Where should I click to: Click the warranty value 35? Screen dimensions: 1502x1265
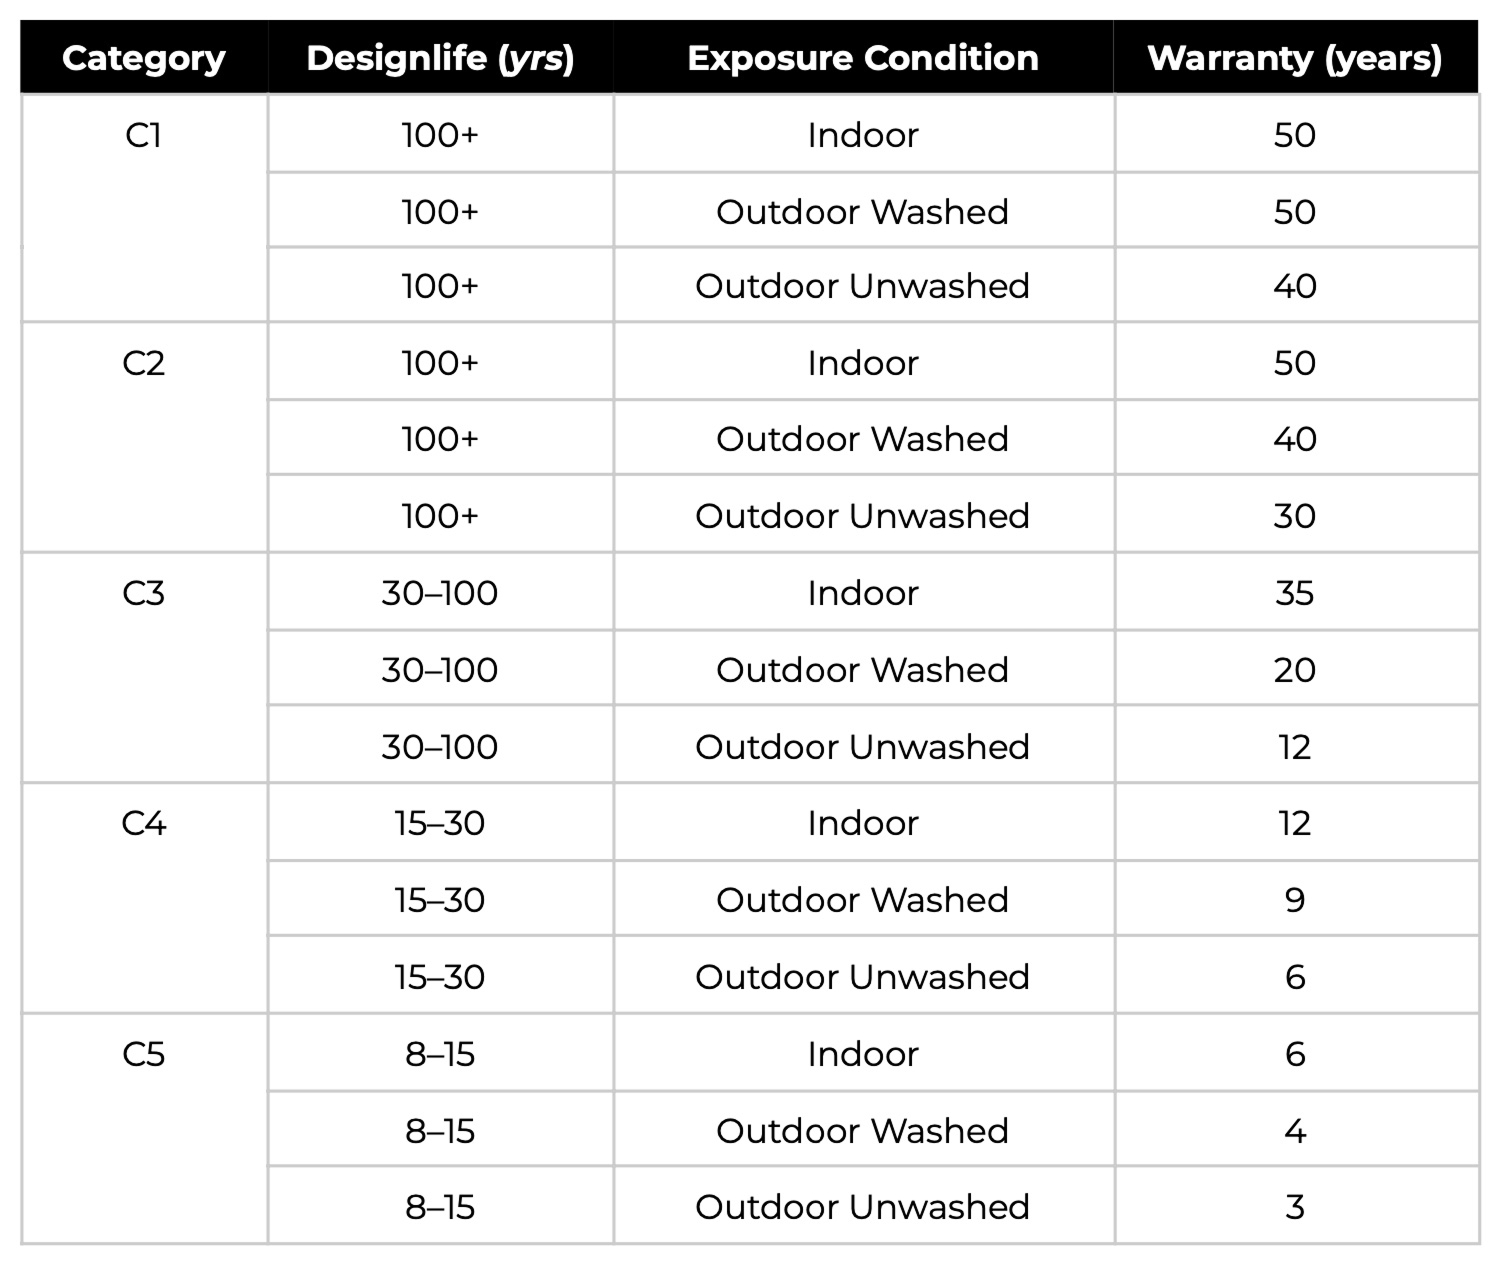click(x=1295, y=593)
